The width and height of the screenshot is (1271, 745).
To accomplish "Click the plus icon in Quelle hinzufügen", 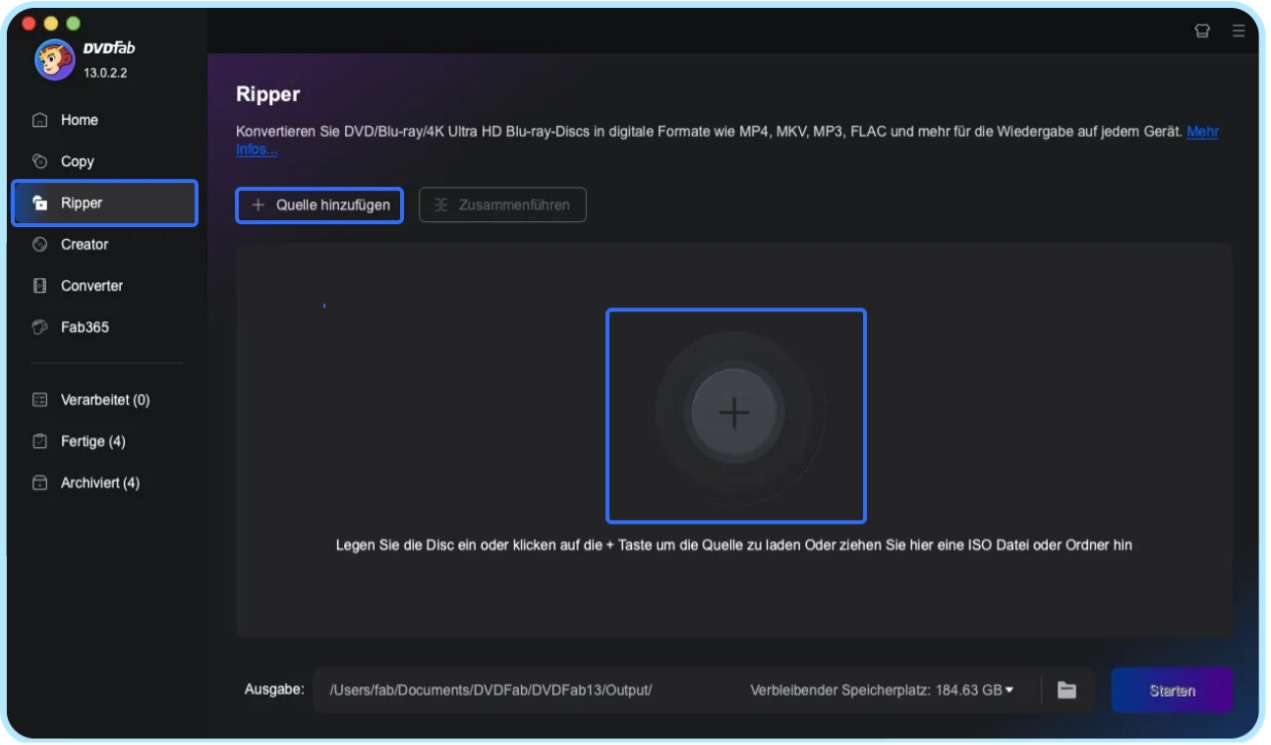I will (x=258, y=205).
